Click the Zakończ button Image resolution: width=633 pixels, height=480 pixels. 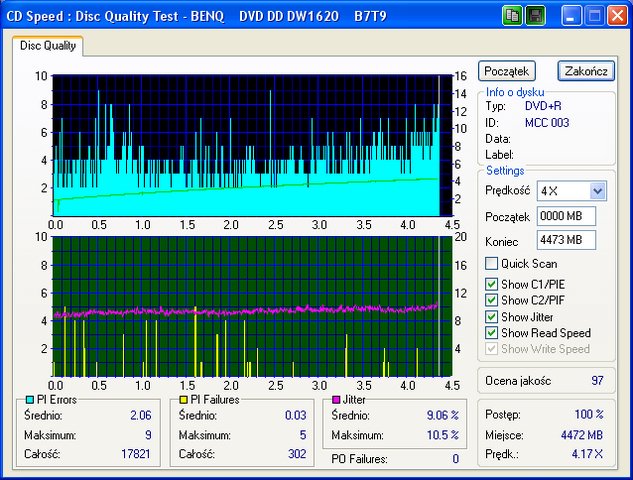(x=586, y=71)
